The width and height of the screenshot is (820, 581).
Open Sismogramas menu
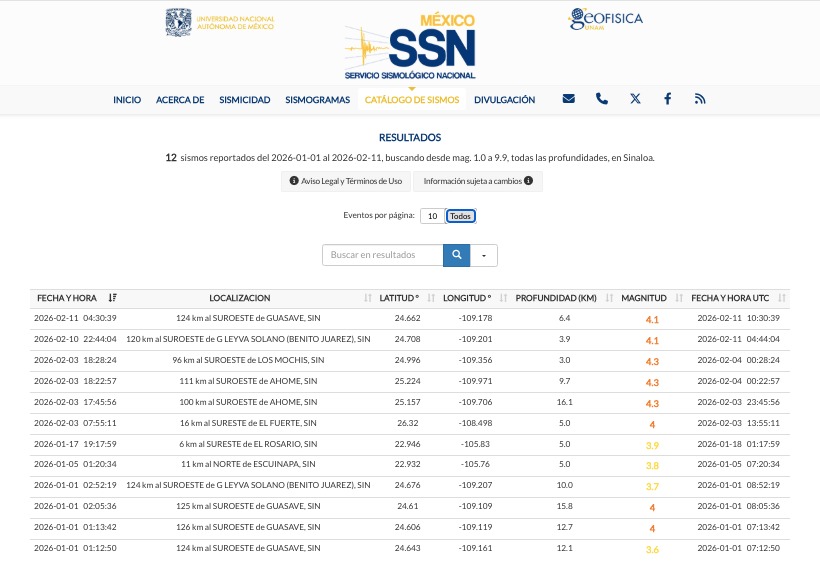pyautogui.click(x=317, y=100)
